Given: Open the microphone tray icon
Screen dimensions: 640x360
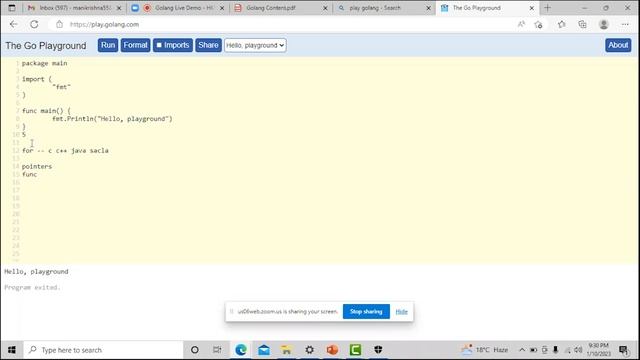Looking at the screenshot, I should [x=556, y=350].
